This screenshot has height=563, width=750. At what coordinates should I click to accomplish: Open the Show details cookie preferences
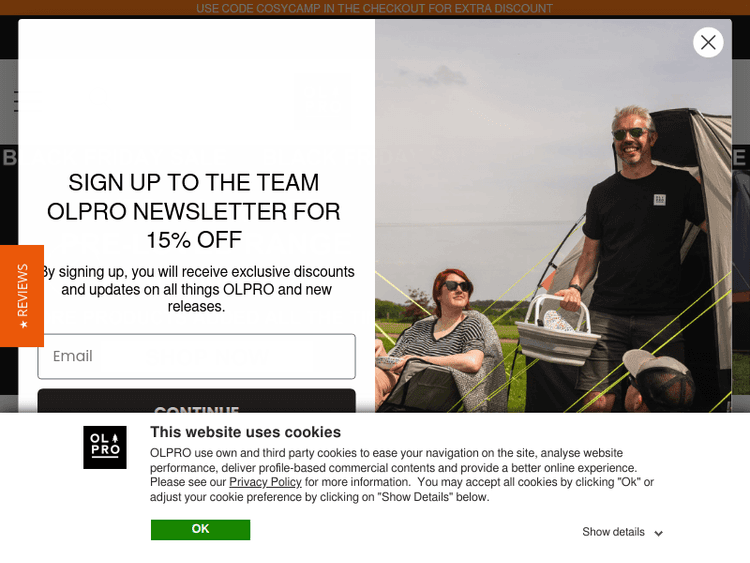tap(622, 532)
